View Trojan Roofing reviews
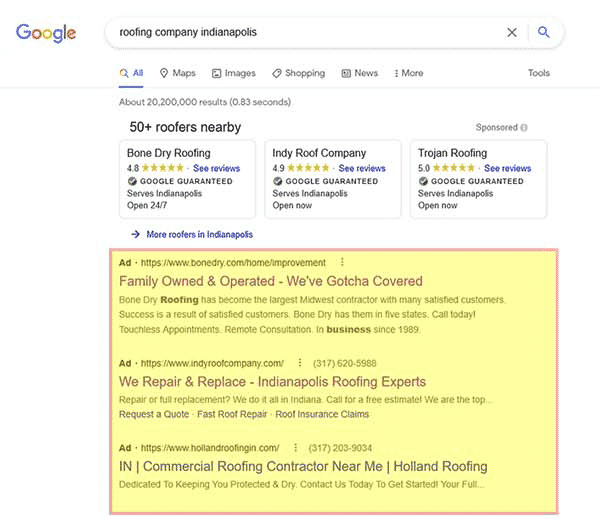The image size is (600, 524). [x=507, y=168]
